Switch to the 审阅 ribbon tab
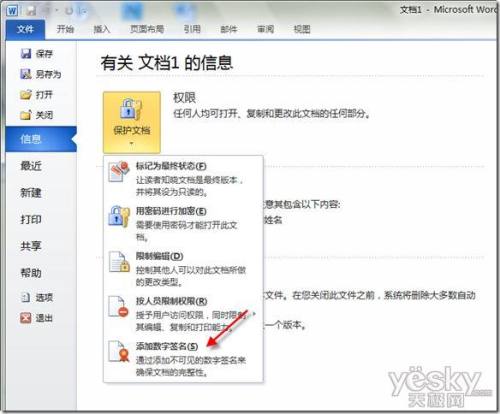 [266, 29]
